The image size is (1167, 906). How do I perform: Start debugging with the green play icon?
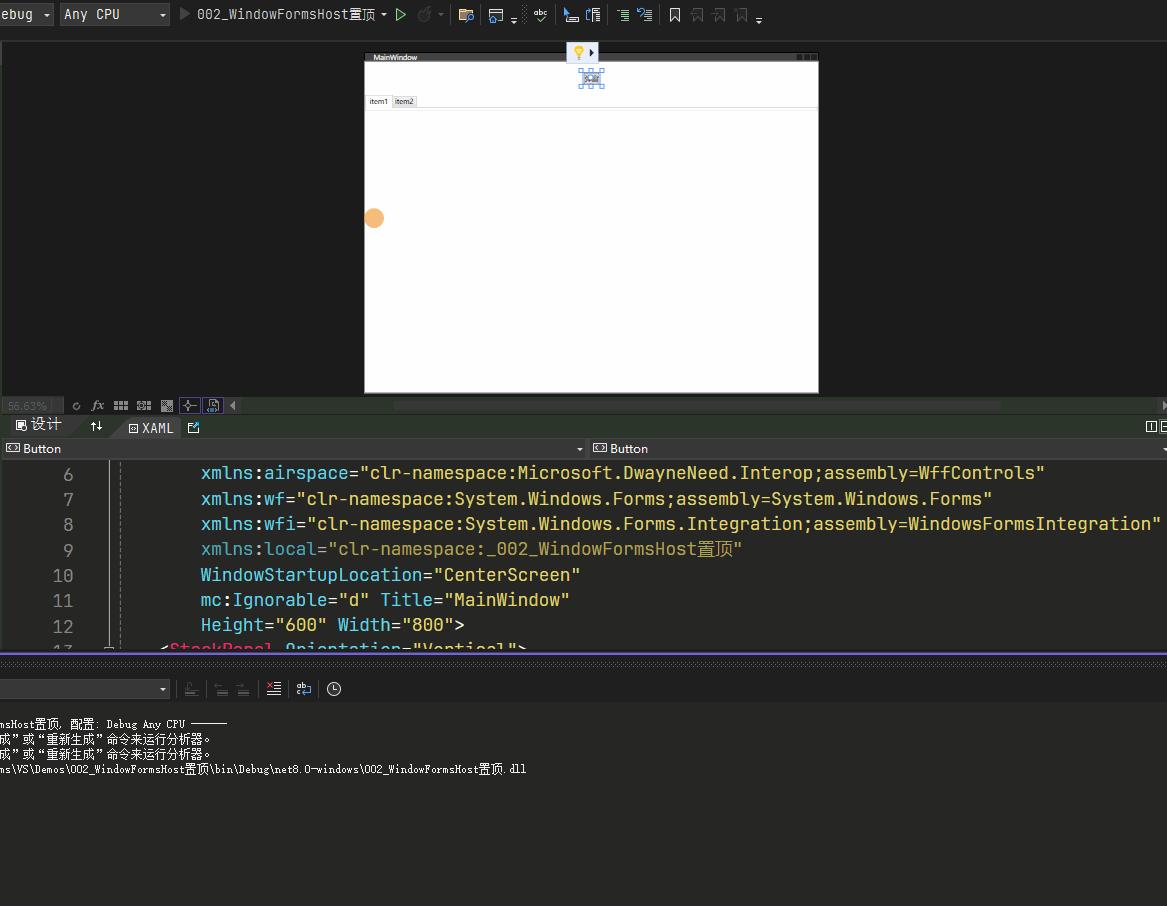(398, 14)
